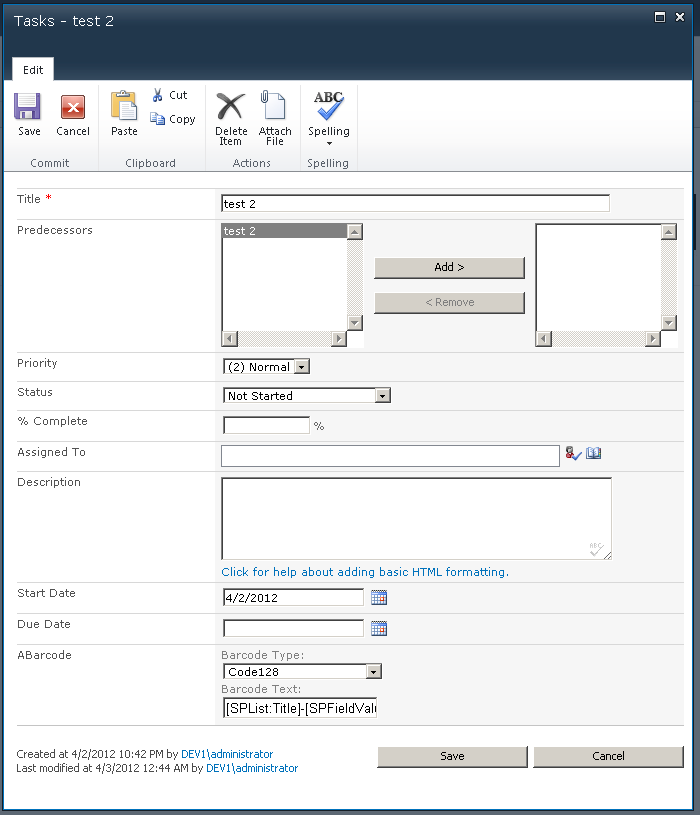Click the Cut scissors icon

(x=157, y=95)
